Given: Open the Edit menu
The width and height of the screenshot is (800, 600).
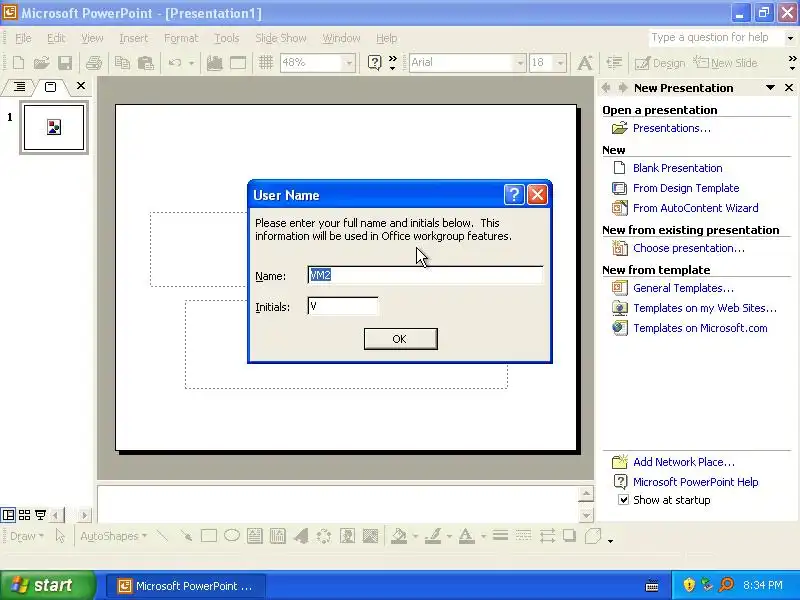Looking at the screenshot, I should coord(56,38).
